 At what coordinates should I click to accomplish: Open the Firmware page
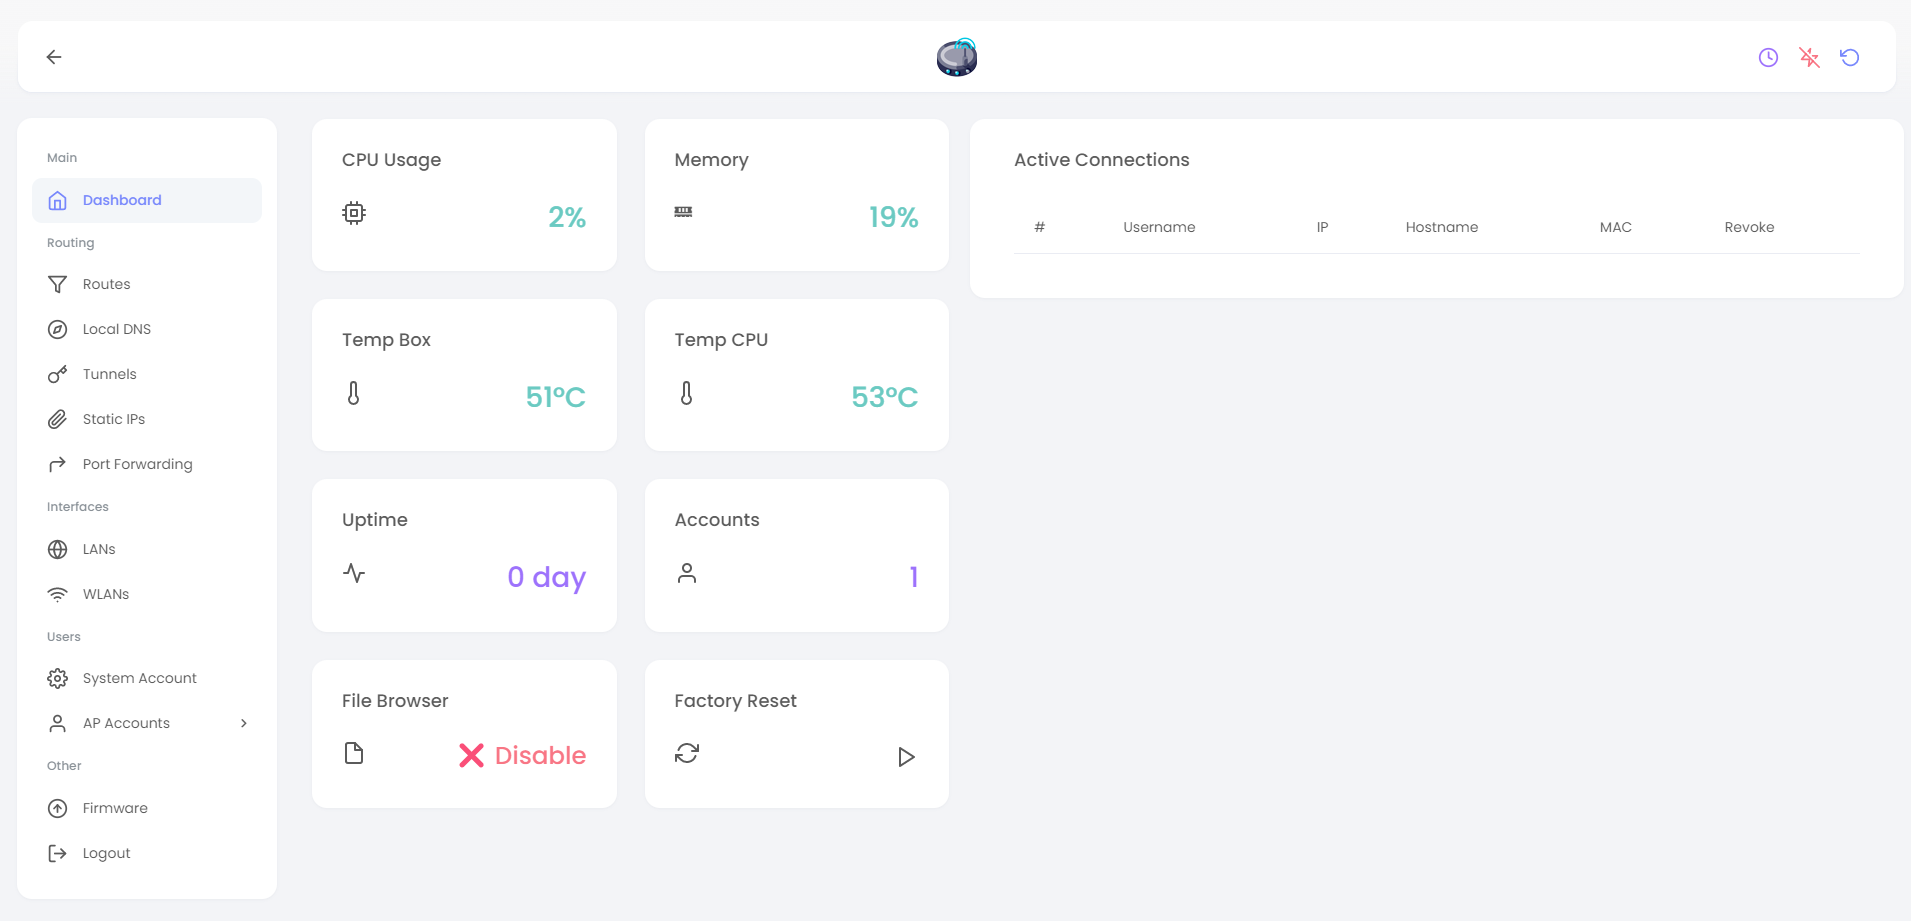pyautogui.click(x=115, y=808)
